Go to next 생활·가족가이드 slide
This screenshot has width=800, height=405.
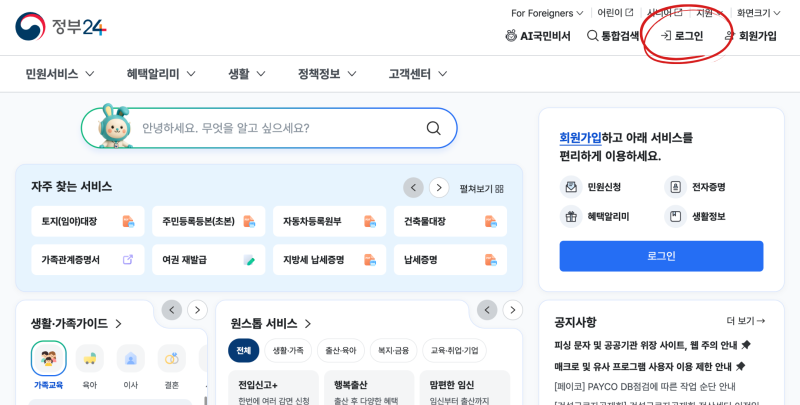click(x=197, y=310)
